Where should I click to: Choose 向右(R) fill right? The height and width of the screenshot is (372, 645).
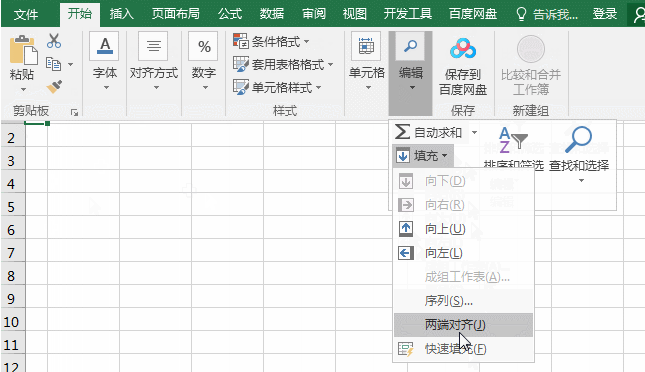(x=463, y=205)
